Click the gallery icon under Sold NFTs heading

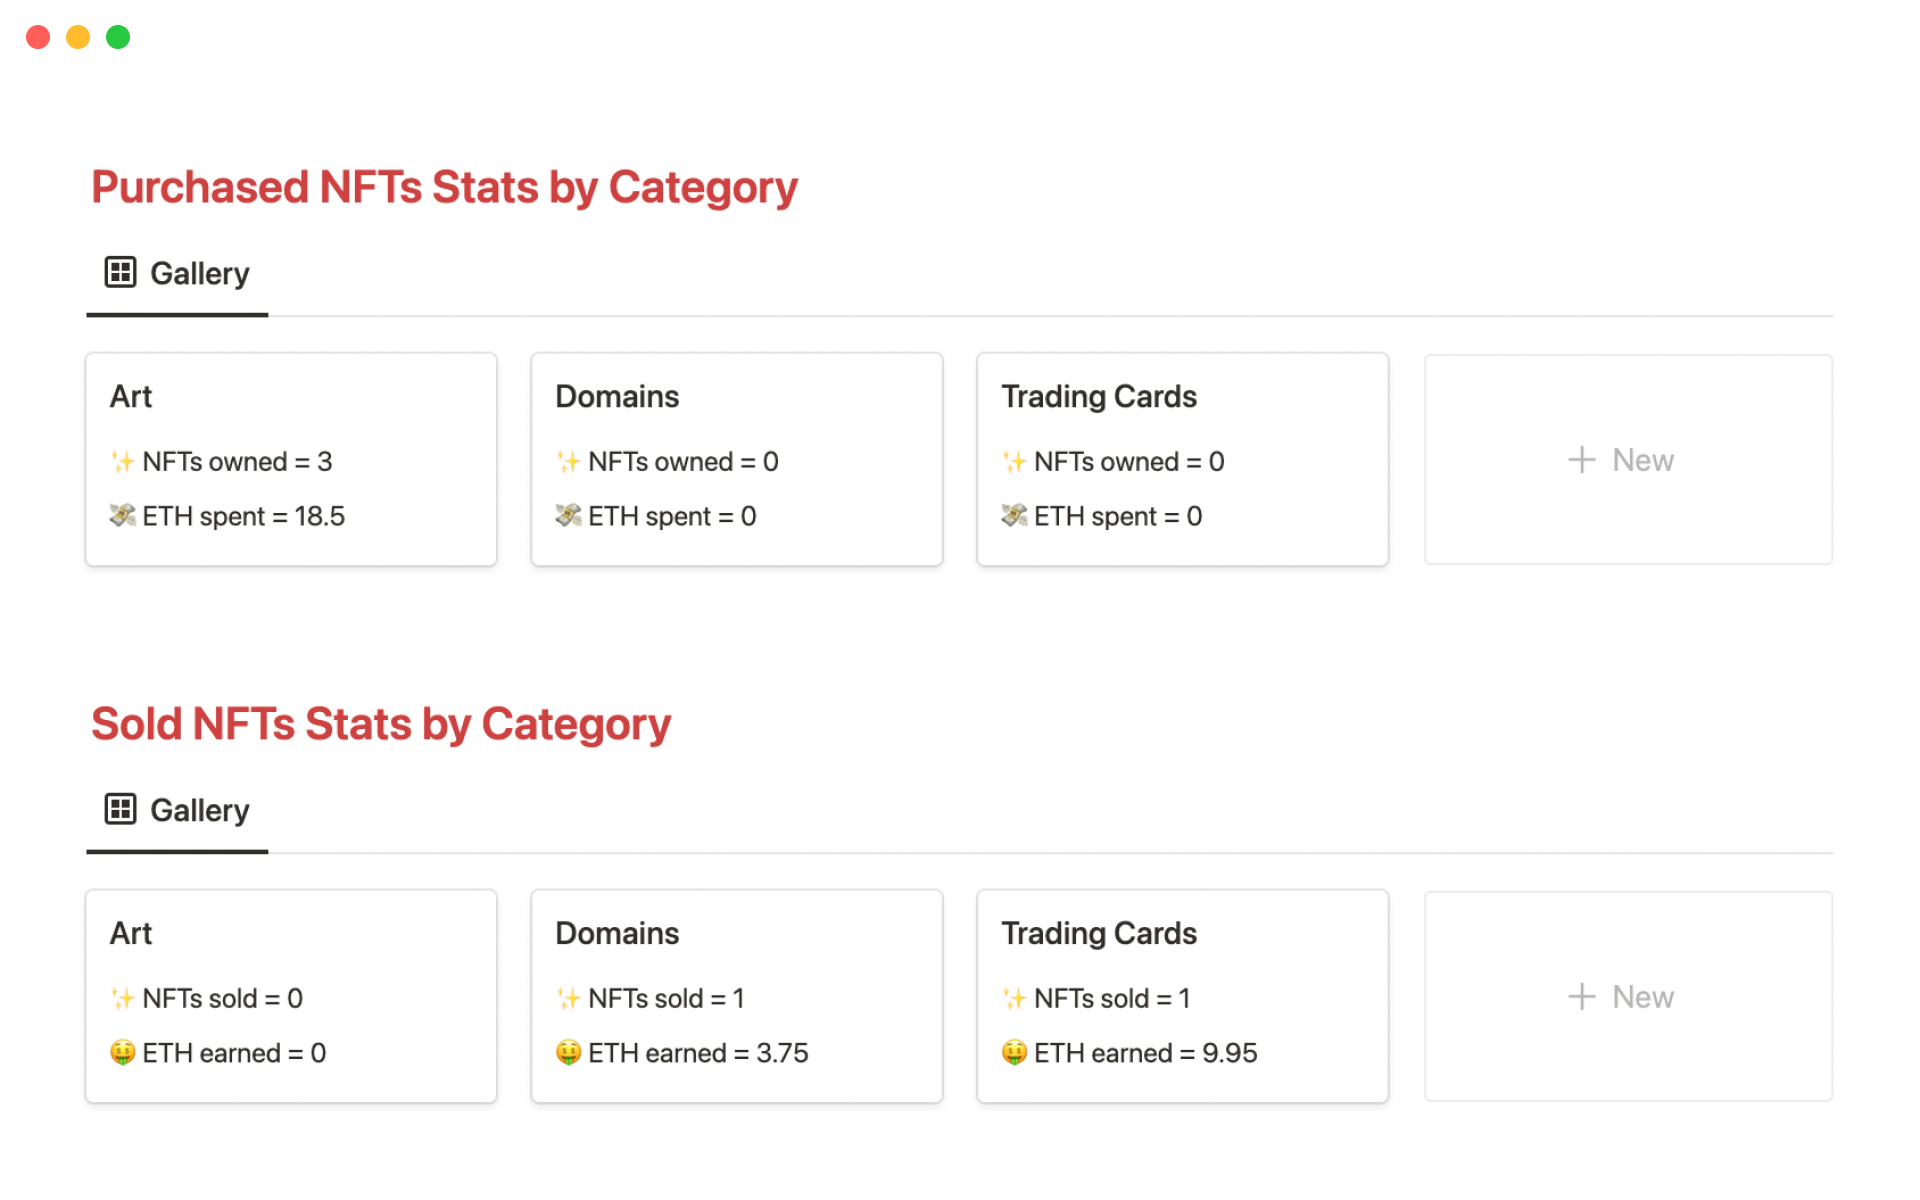tap(120, 809)
